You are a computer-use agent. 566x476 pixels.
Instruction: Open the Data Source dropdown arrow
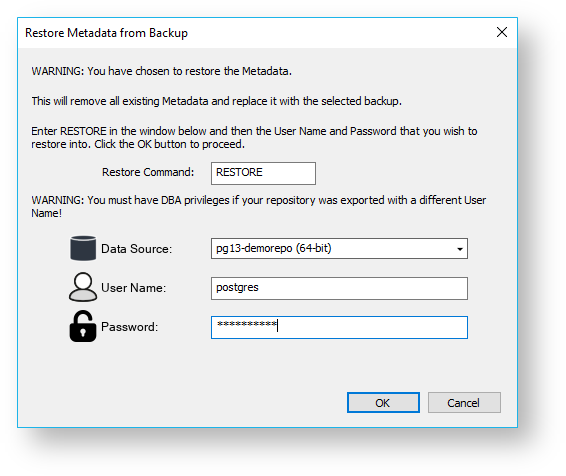pyautogui.click(x=460, y=249)
